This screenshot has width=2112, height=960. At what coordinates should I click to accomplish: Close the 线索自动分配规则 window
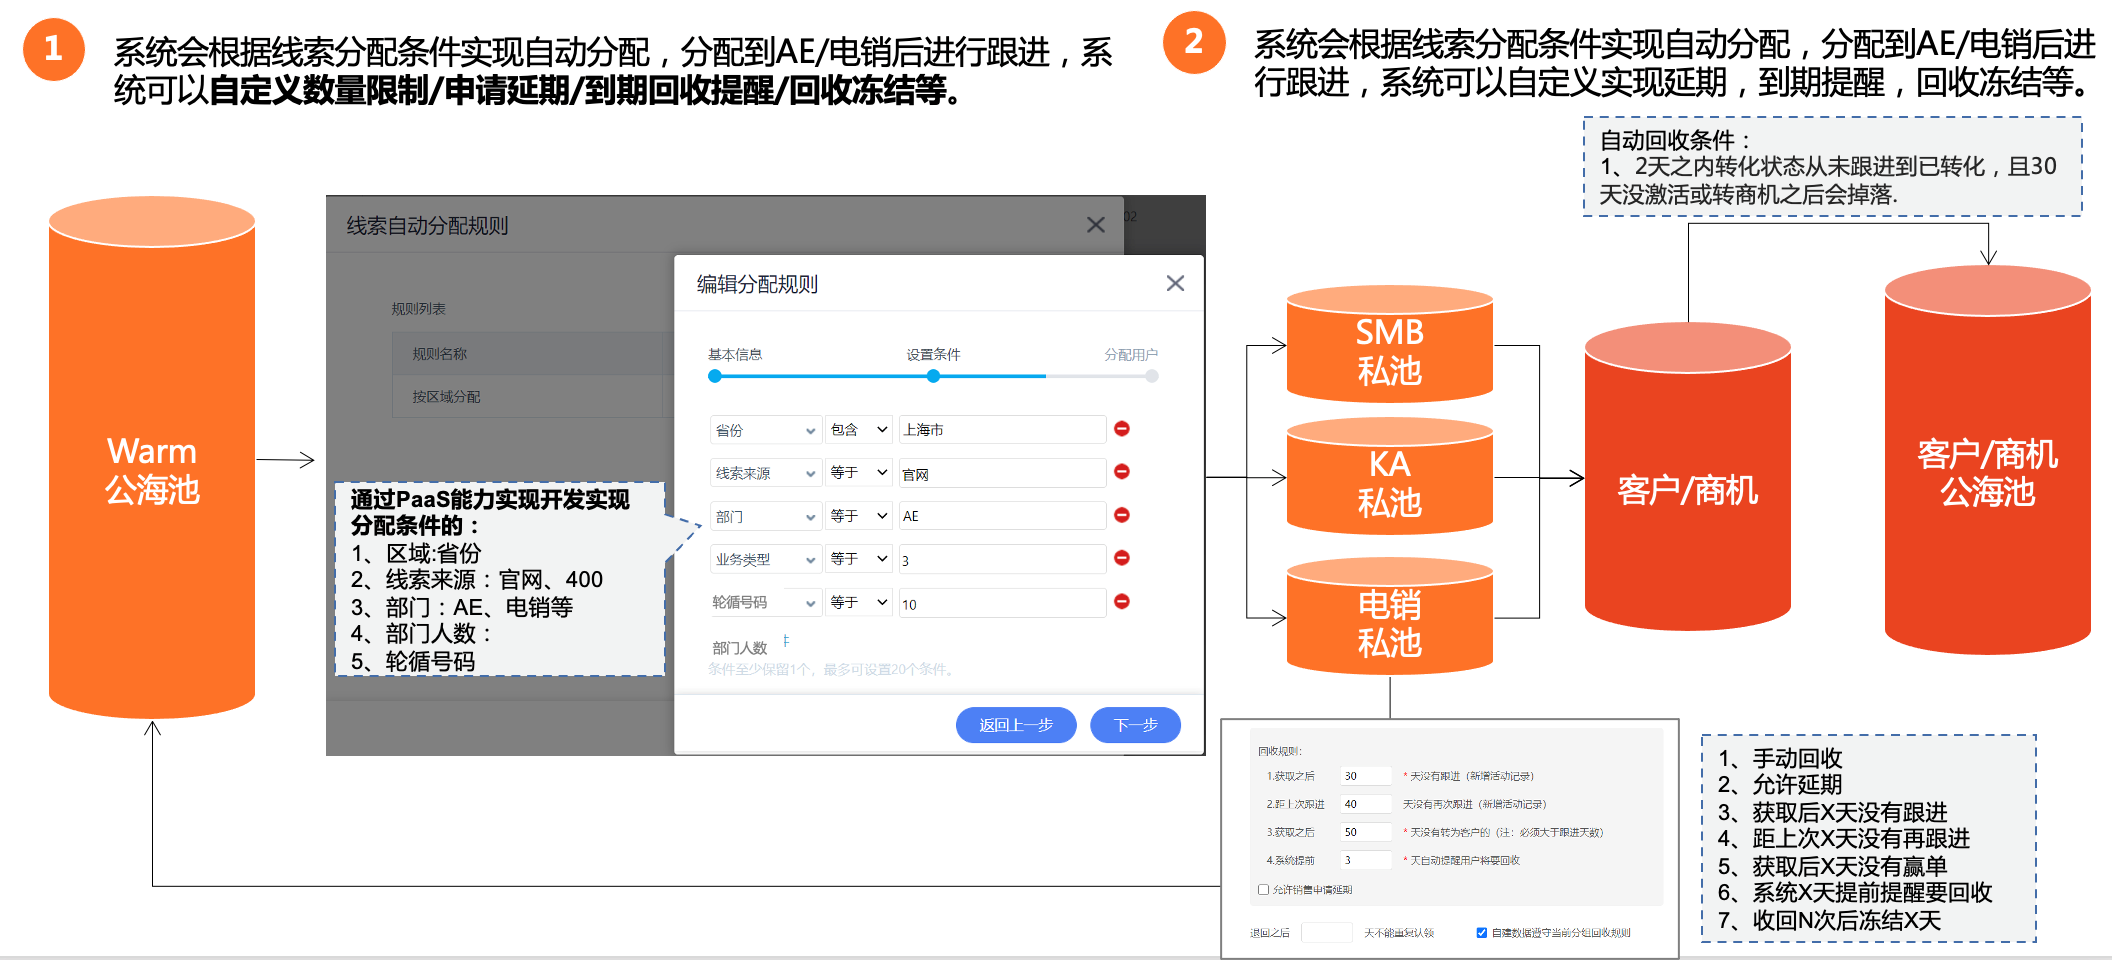(1096, 225)
